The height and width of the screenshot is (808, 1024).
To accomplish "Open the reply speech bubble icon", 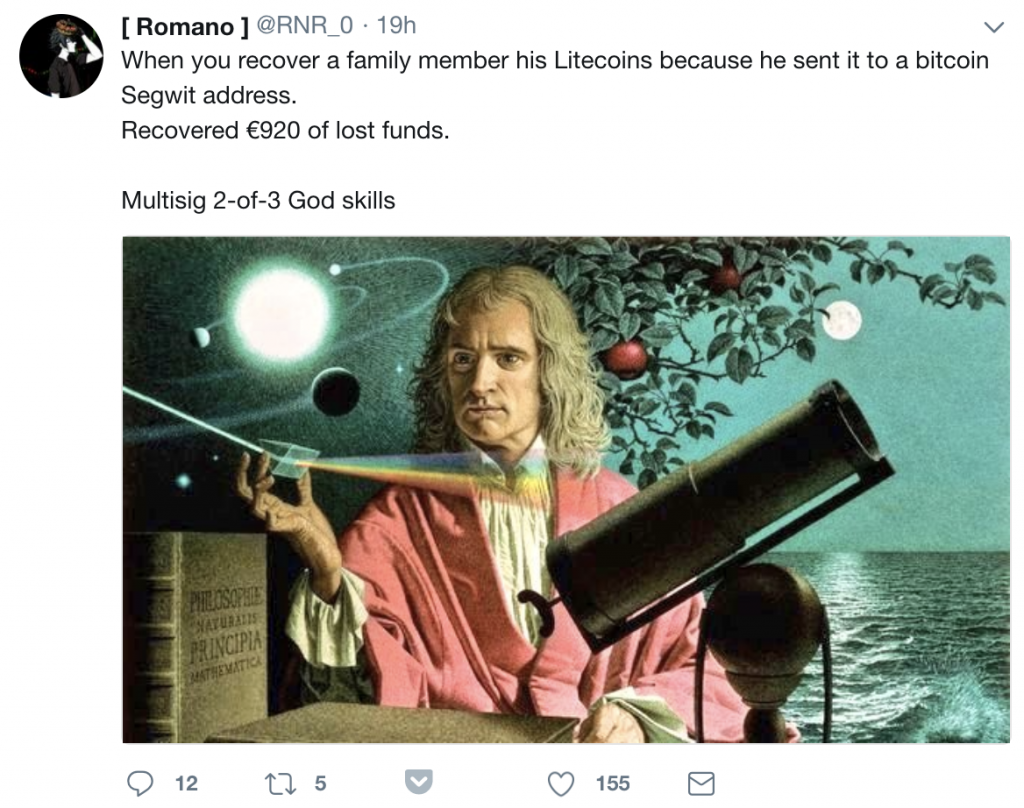I will pyautogui.click(x=140, y=783).
